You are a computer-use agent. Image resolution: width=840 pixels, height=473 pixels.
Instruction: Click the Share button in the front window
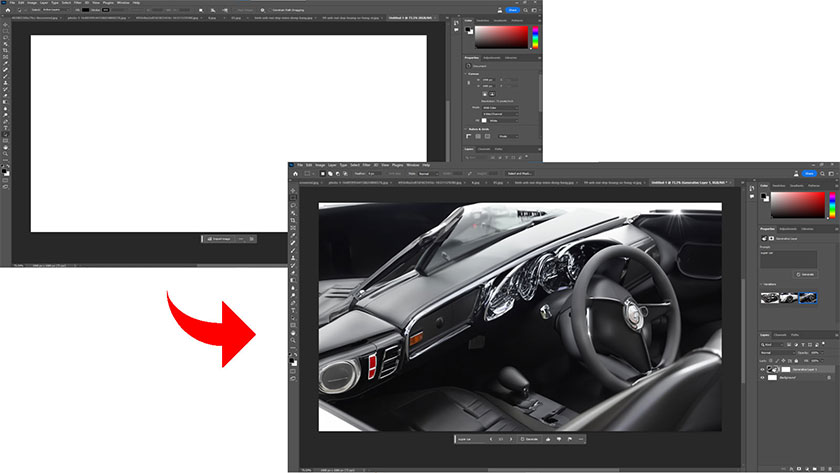pyautogui.click(x=809, y=174)
